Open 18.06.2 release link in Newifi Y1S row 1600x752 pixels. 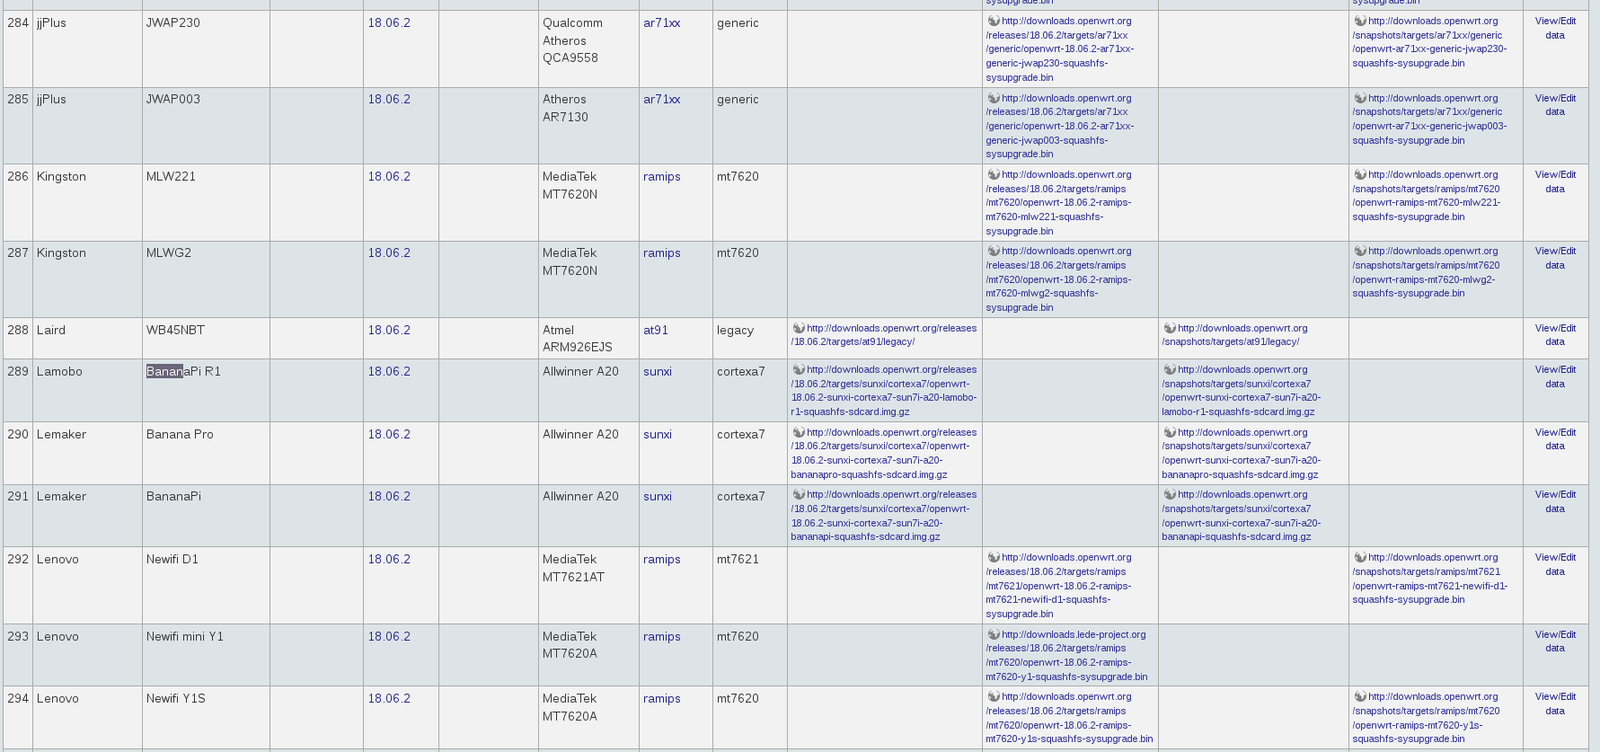tap(389, 699)
